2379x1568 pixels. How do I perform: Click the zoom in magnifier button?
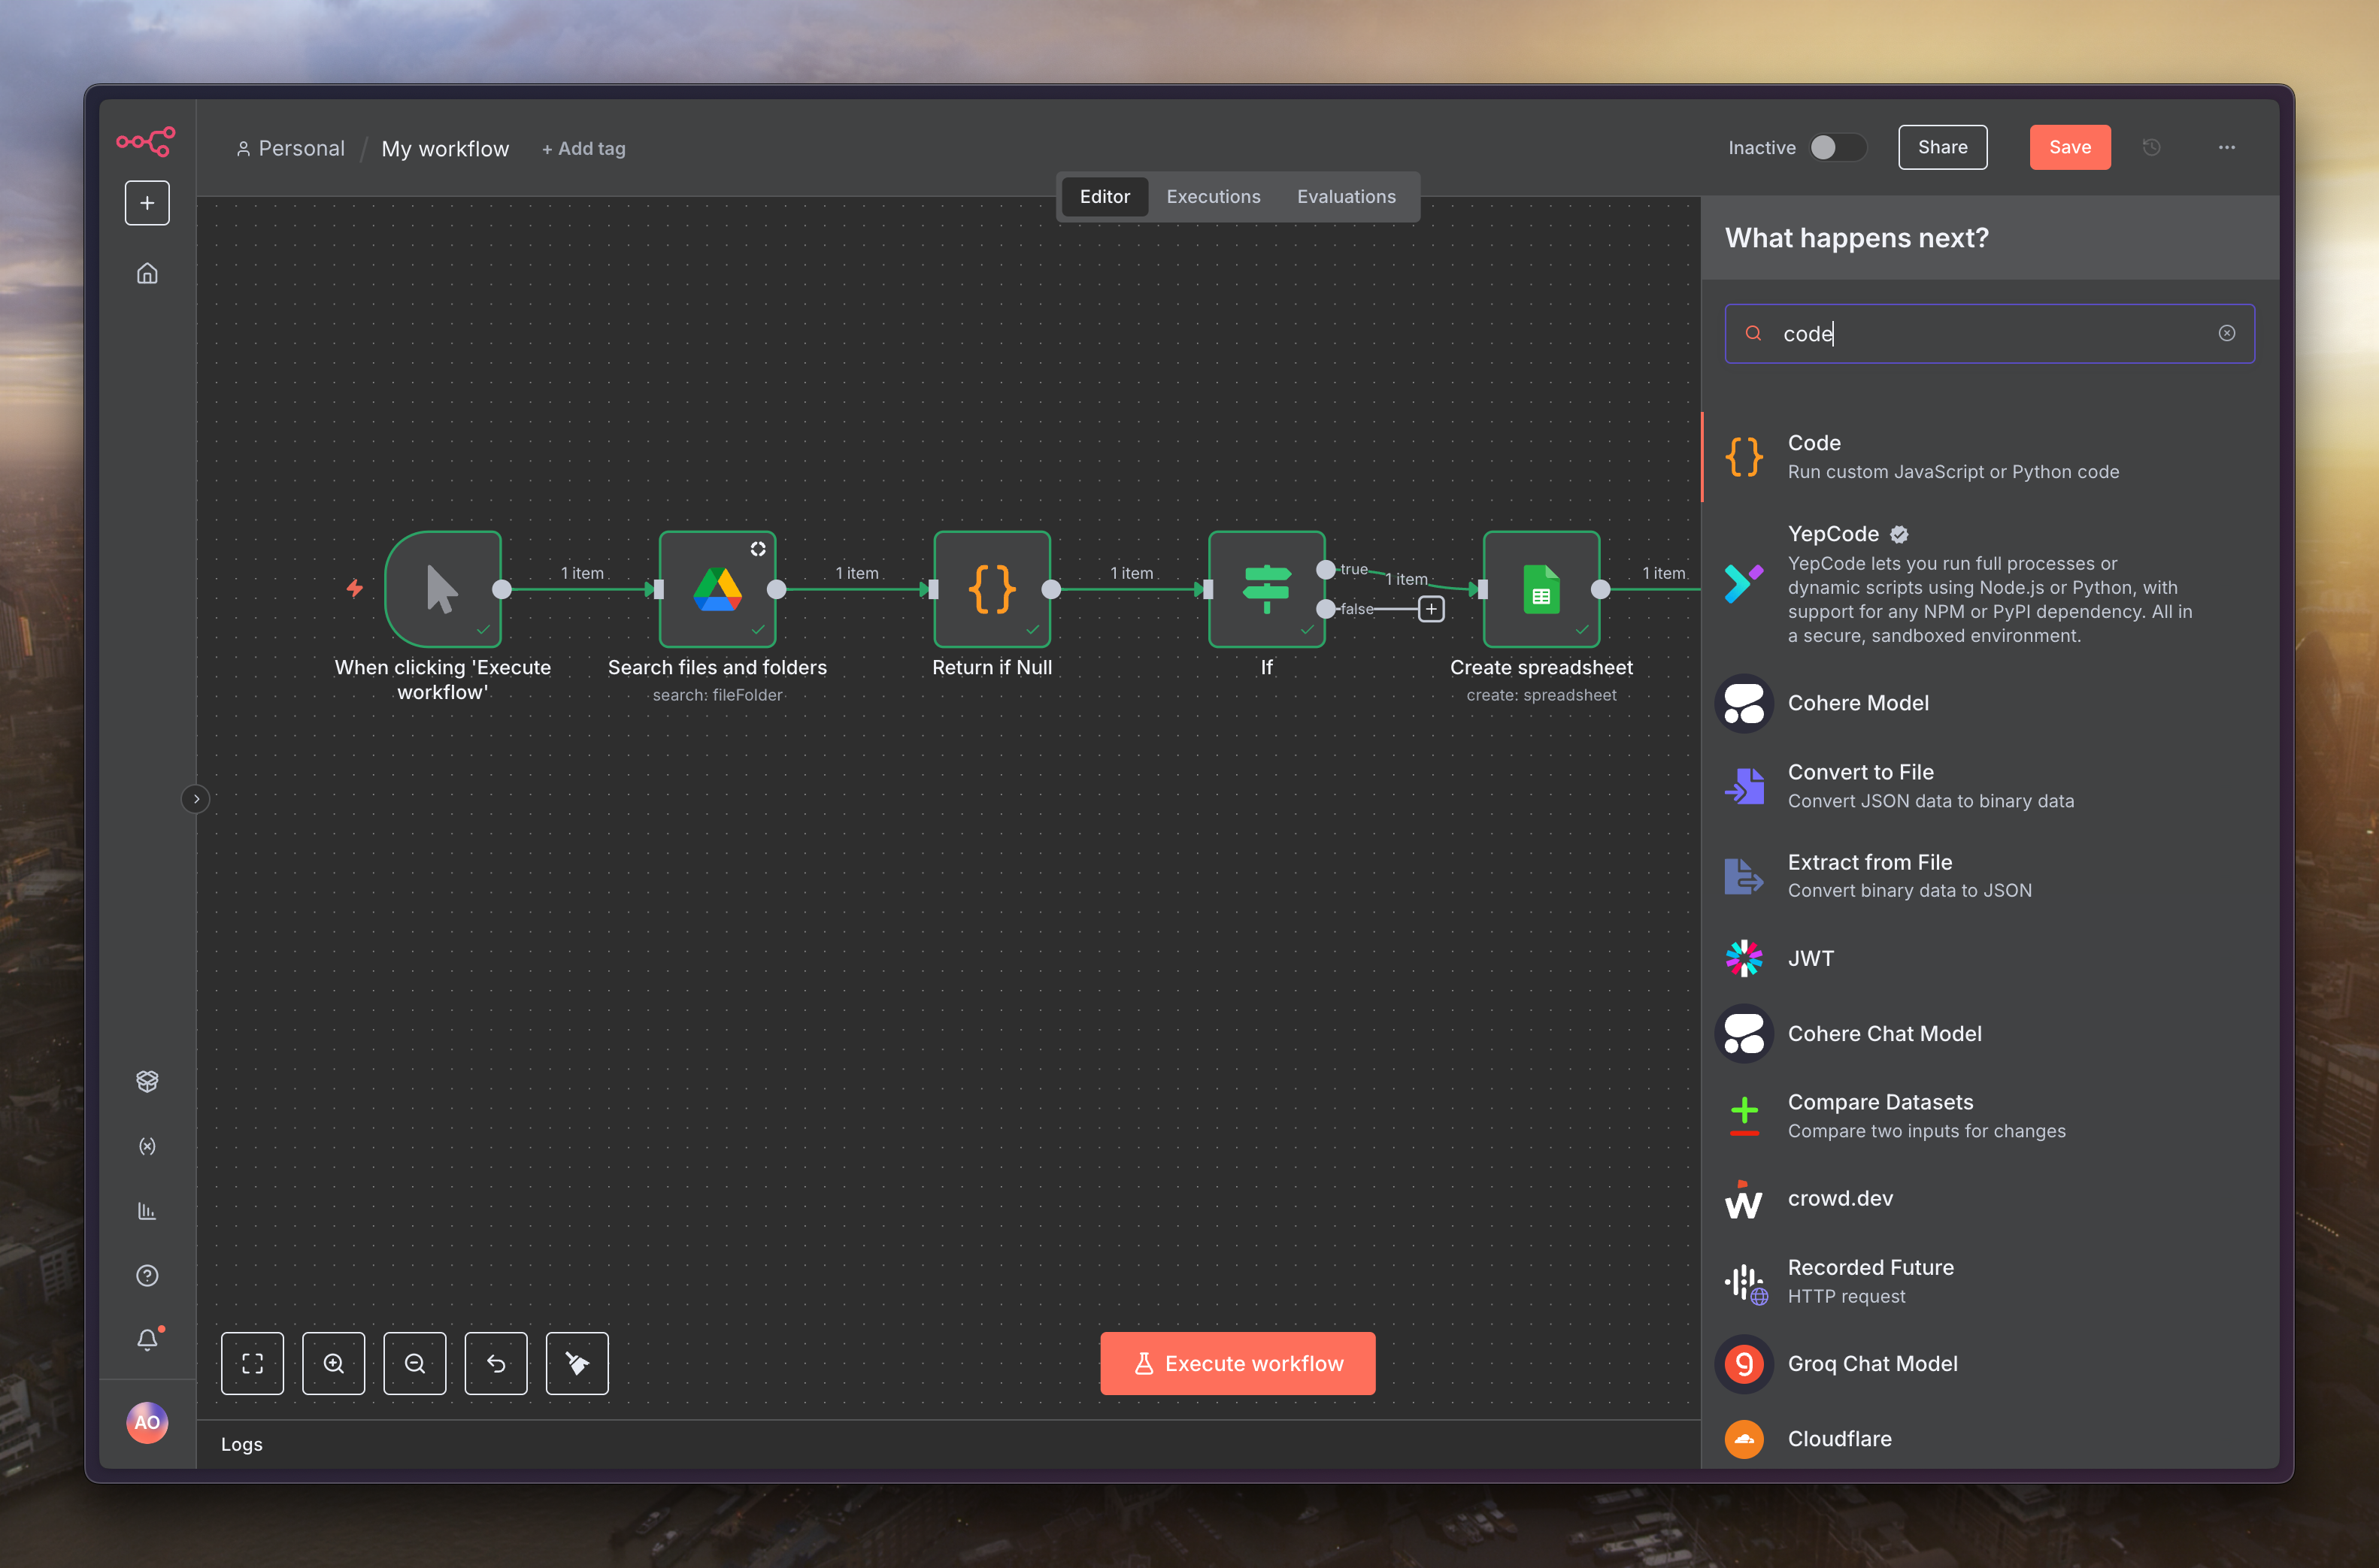click(333, 1364)
